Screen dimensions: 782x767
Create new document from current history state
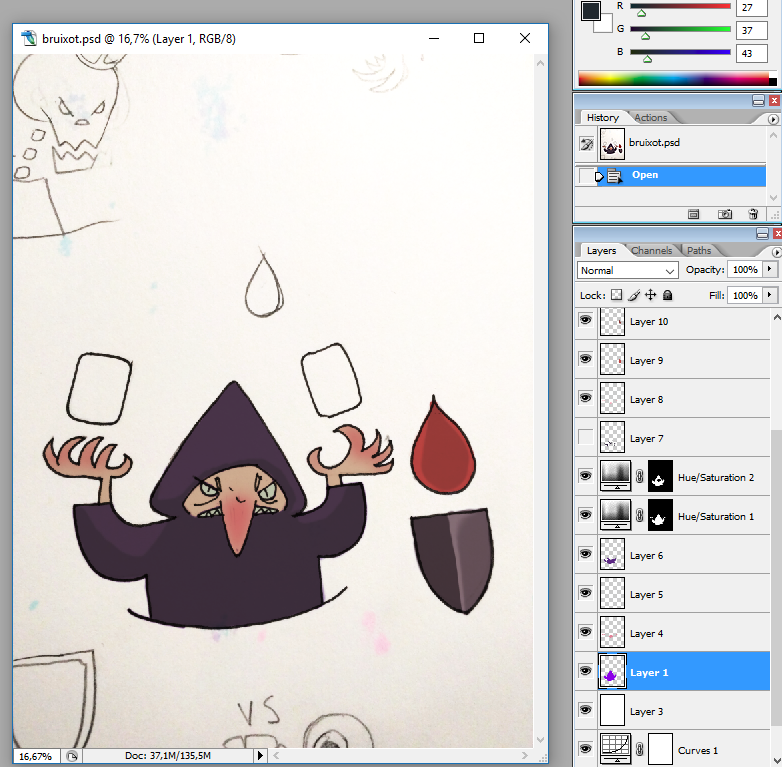[693, 214]
